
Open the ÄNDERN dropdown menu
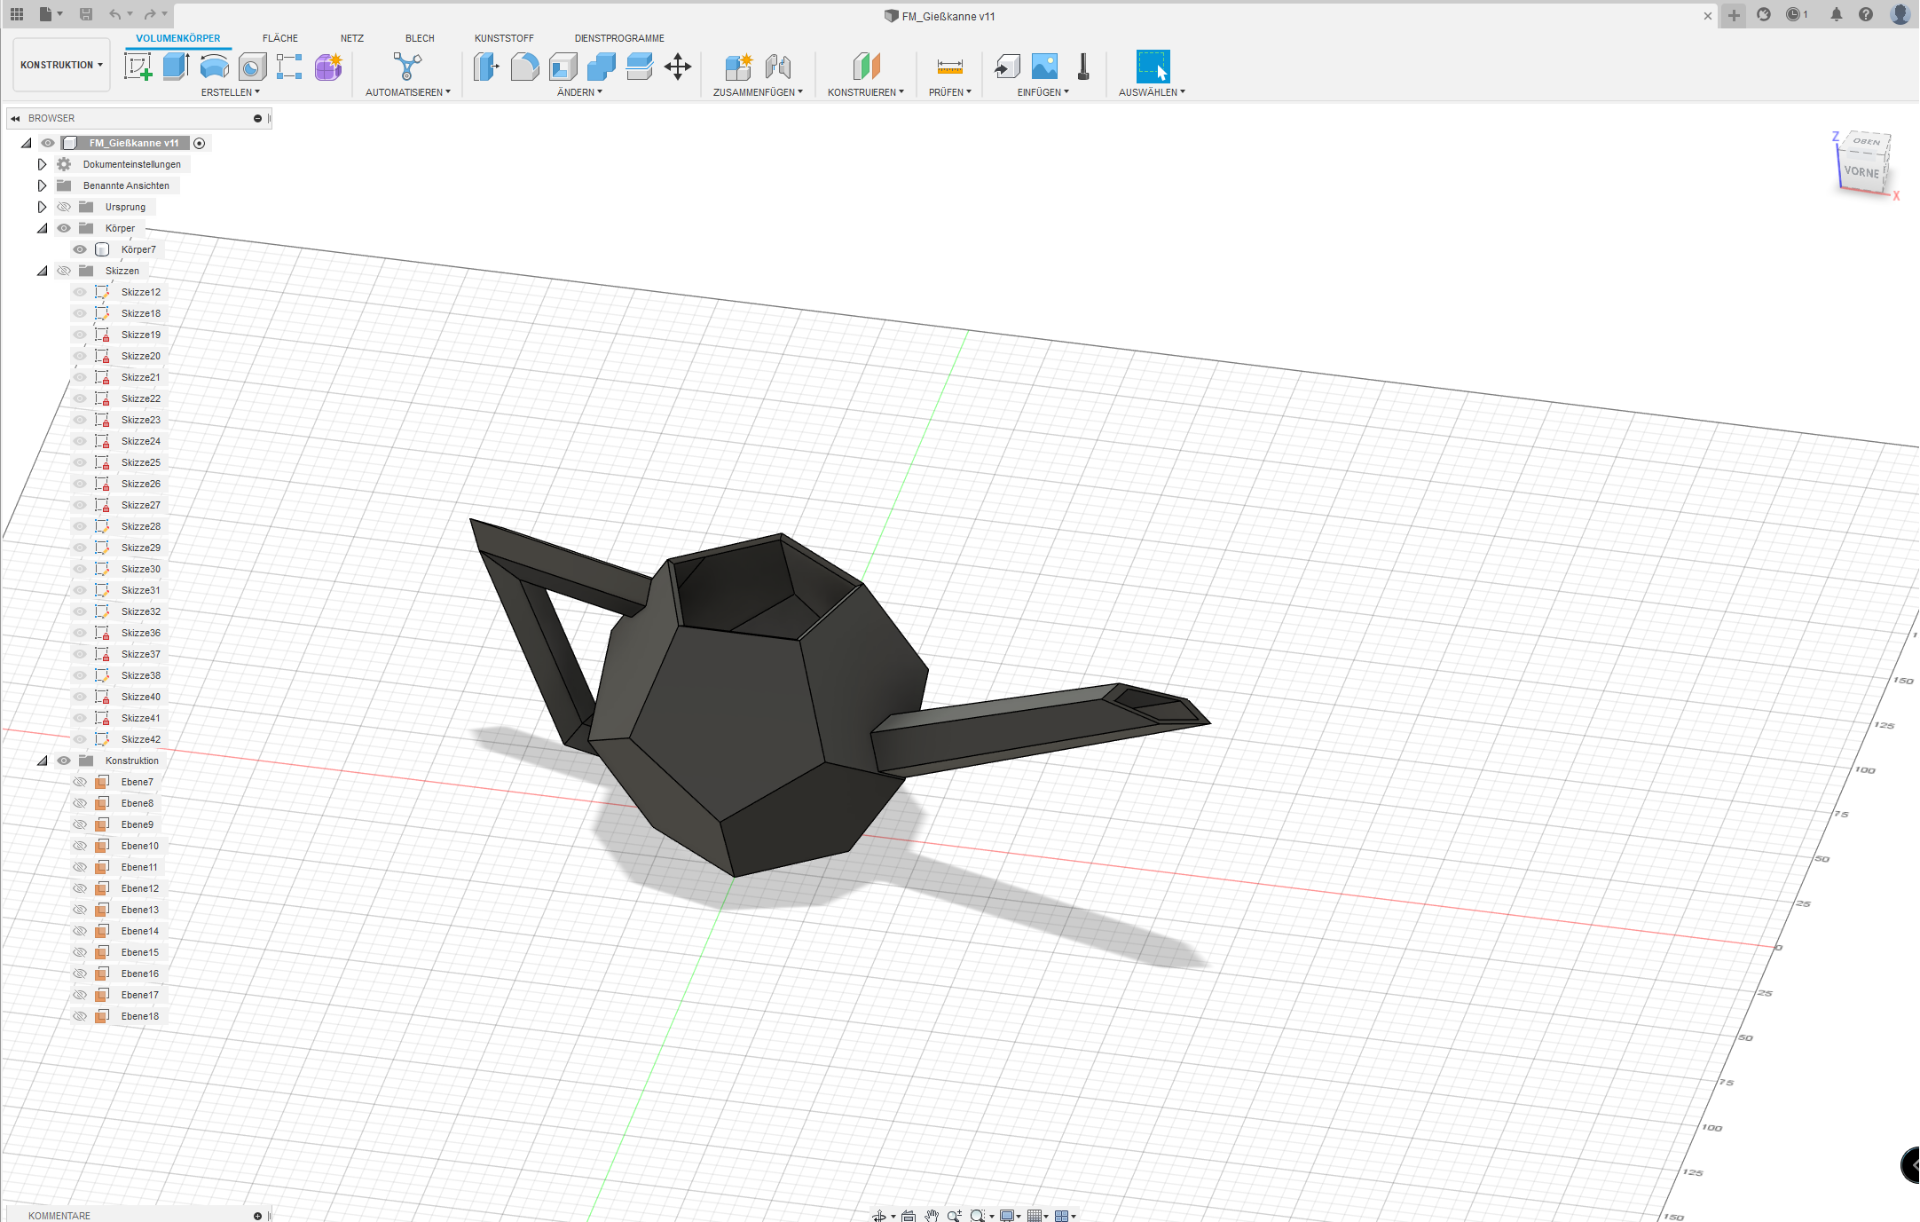point(580,92)
